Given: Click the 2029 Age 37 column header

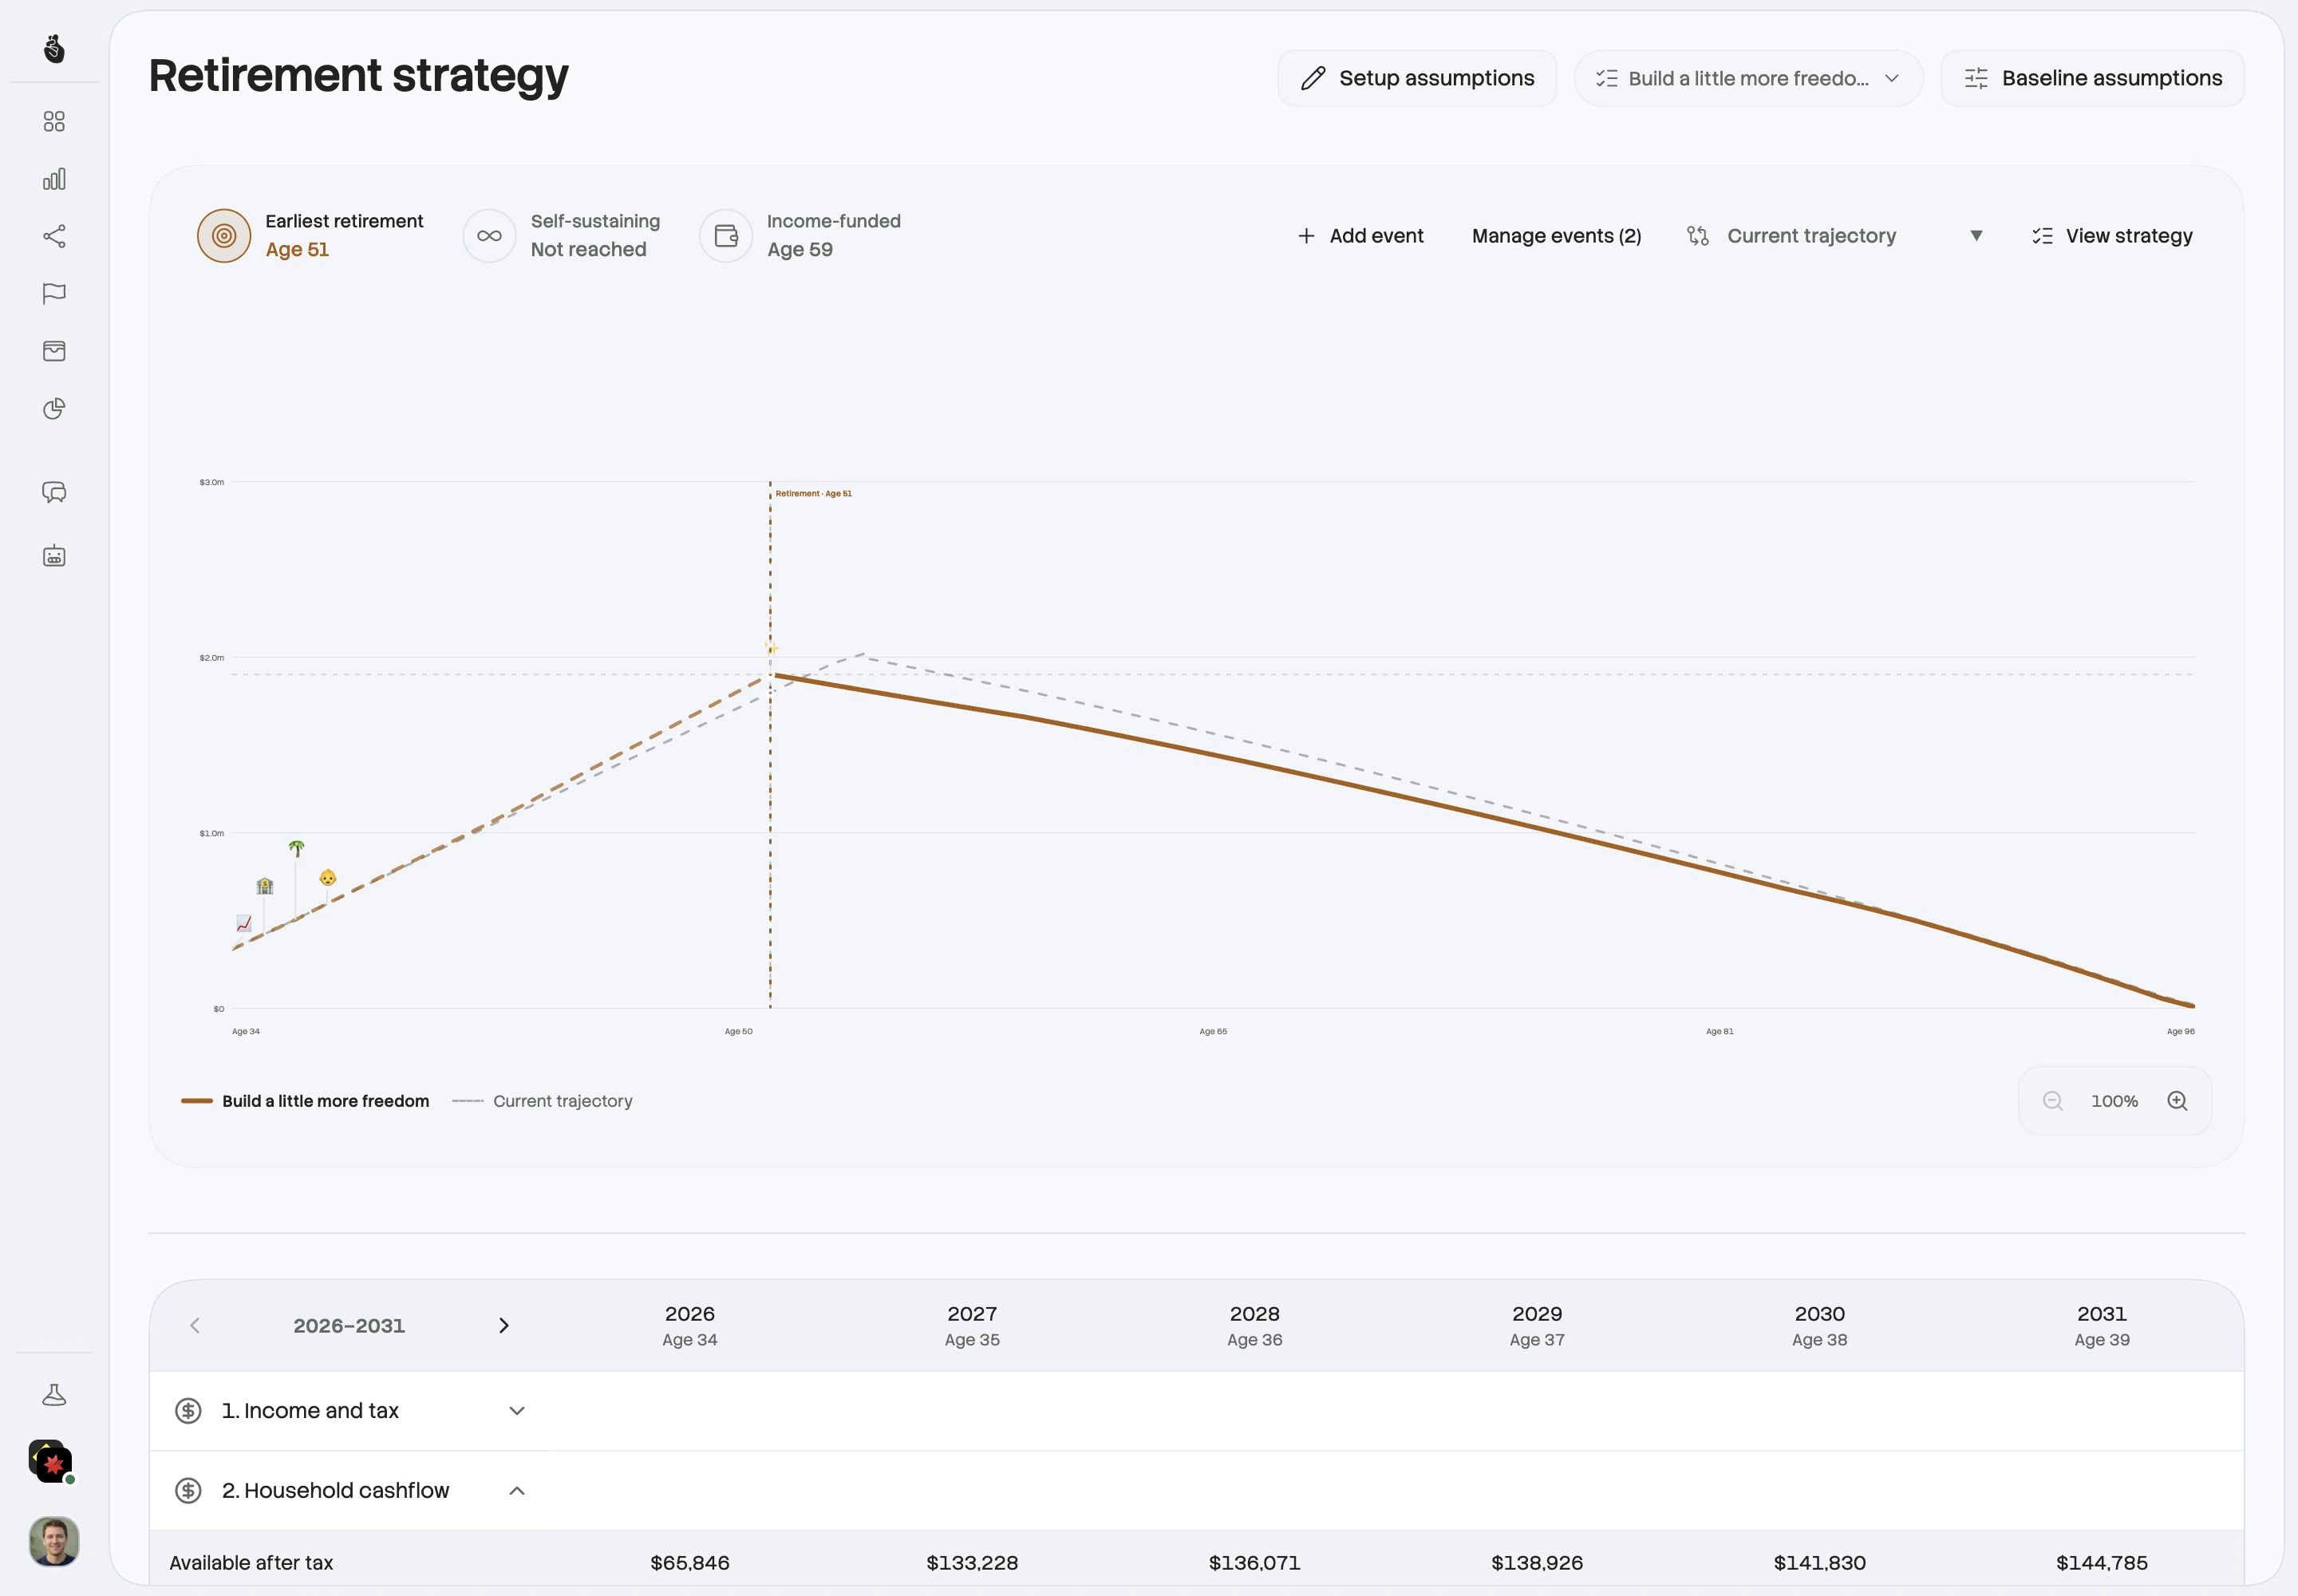Looking at the screenshot, I should 1537,1326.
